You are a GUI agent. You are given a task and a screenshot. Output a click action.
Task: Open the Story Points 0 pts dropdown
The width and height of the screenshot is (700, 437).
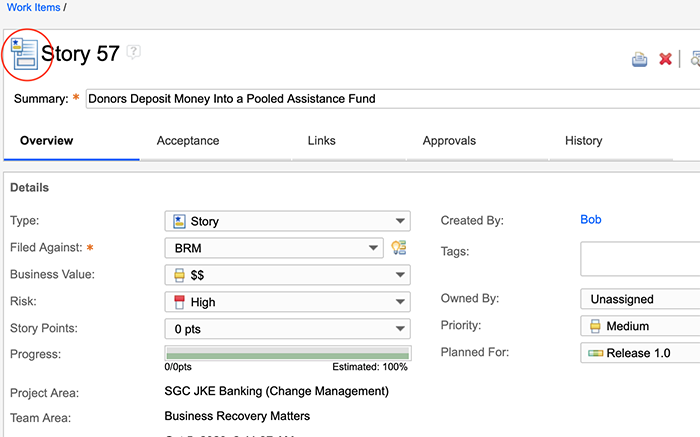[x=287, y=329]
